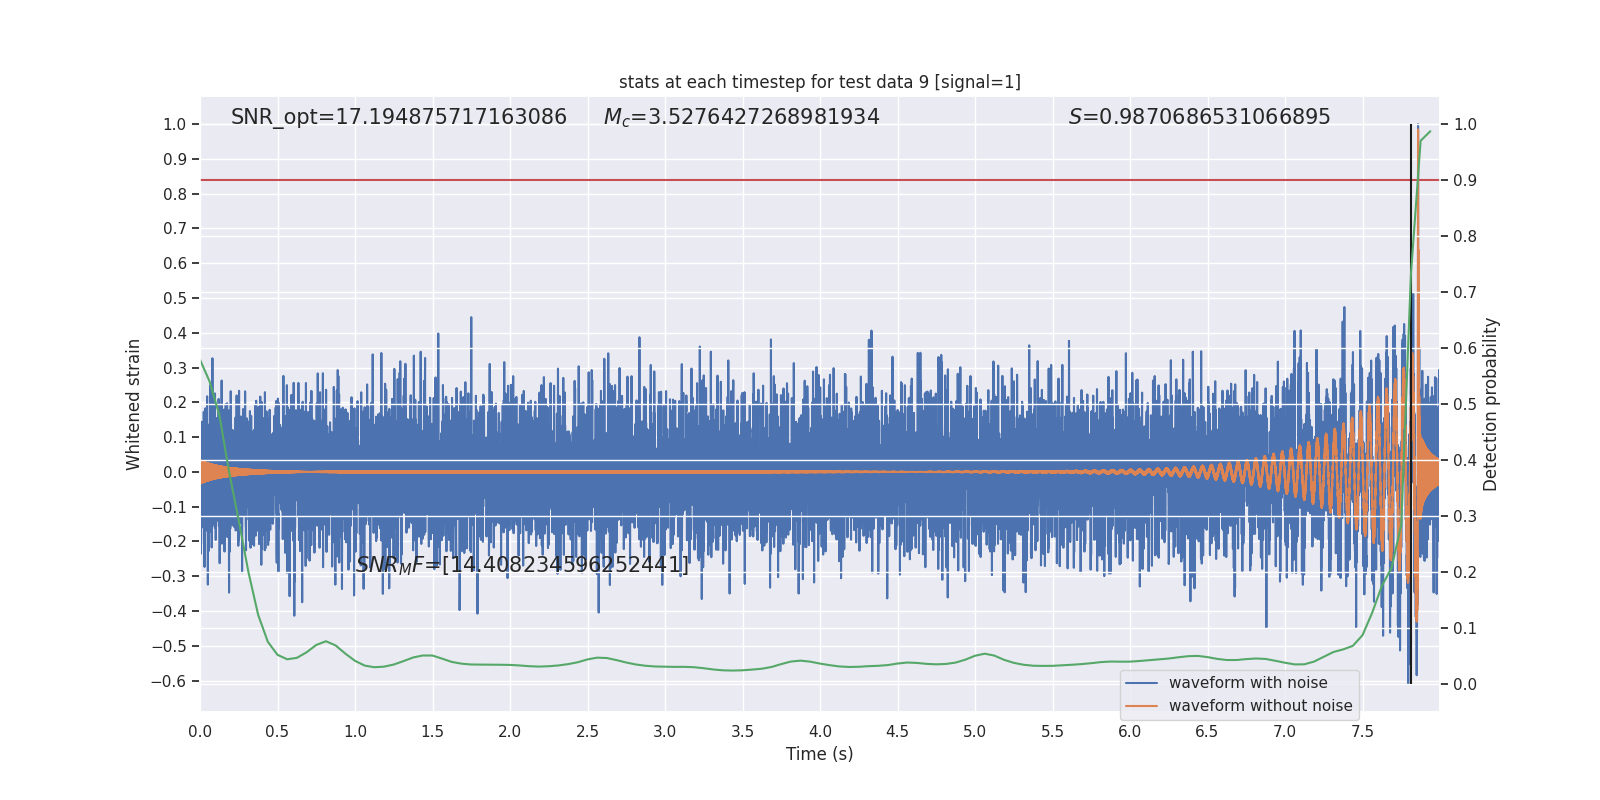Click the left axis tick label −0.6
The height and width of the screenshot is (800, 1600).
pyautogui.click(x=169, y=681)
